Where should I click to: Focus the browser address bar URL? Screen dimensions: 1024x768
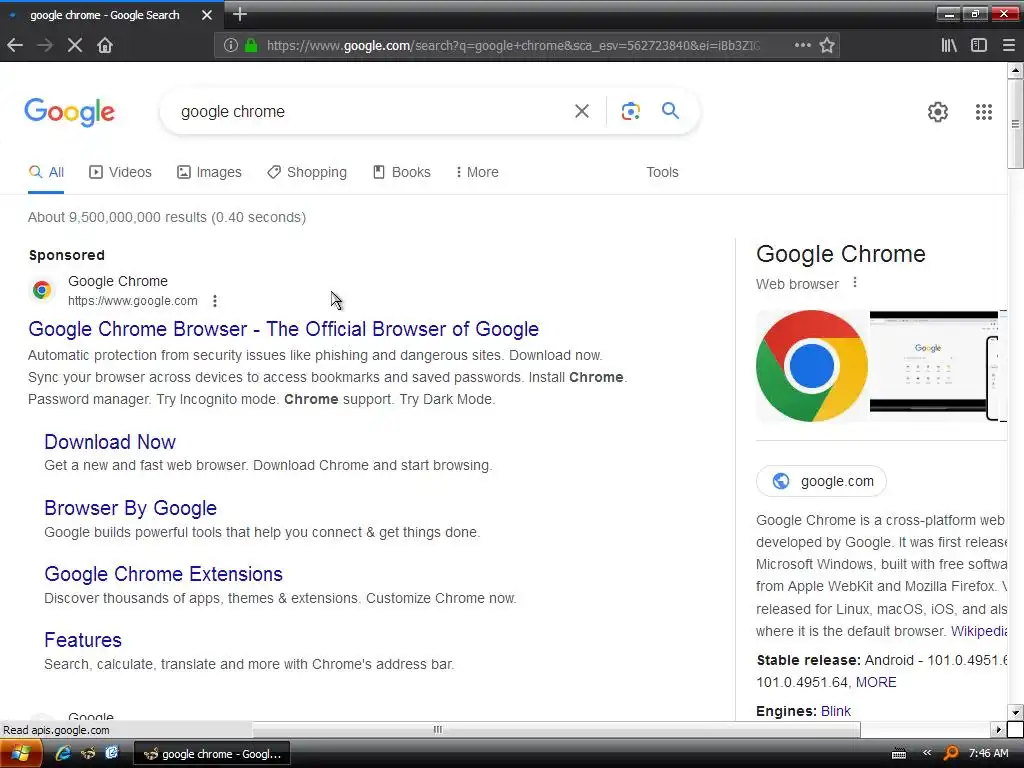(x=513, y=45)
